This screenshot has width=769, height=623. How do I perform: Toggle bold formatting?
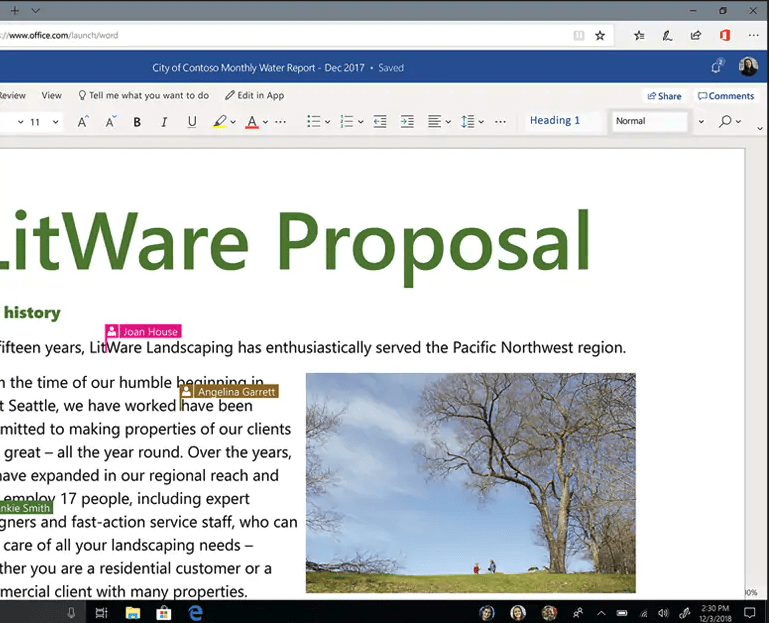pyautogui.click(x=137, y=122)
